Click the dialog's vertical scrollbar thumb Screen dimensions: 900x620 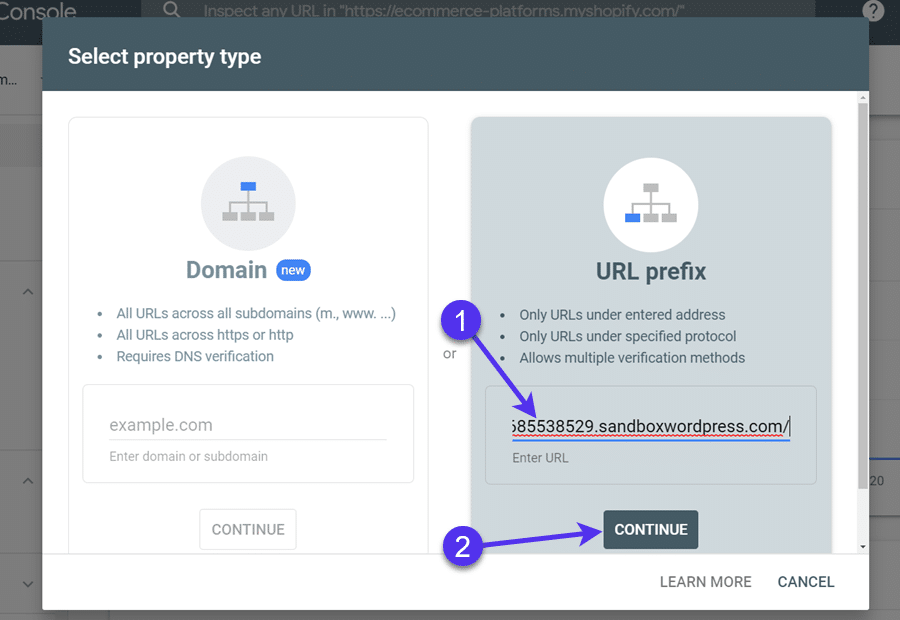coord(863,300)
